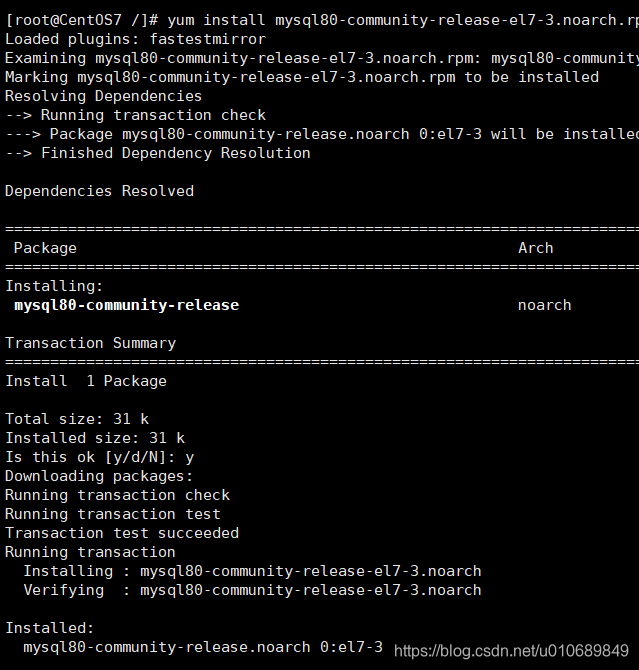Screen dimensions: 639x670
Task: Click the 'Loaded plugins: fastestmirror' line
Action: [135, 39]
